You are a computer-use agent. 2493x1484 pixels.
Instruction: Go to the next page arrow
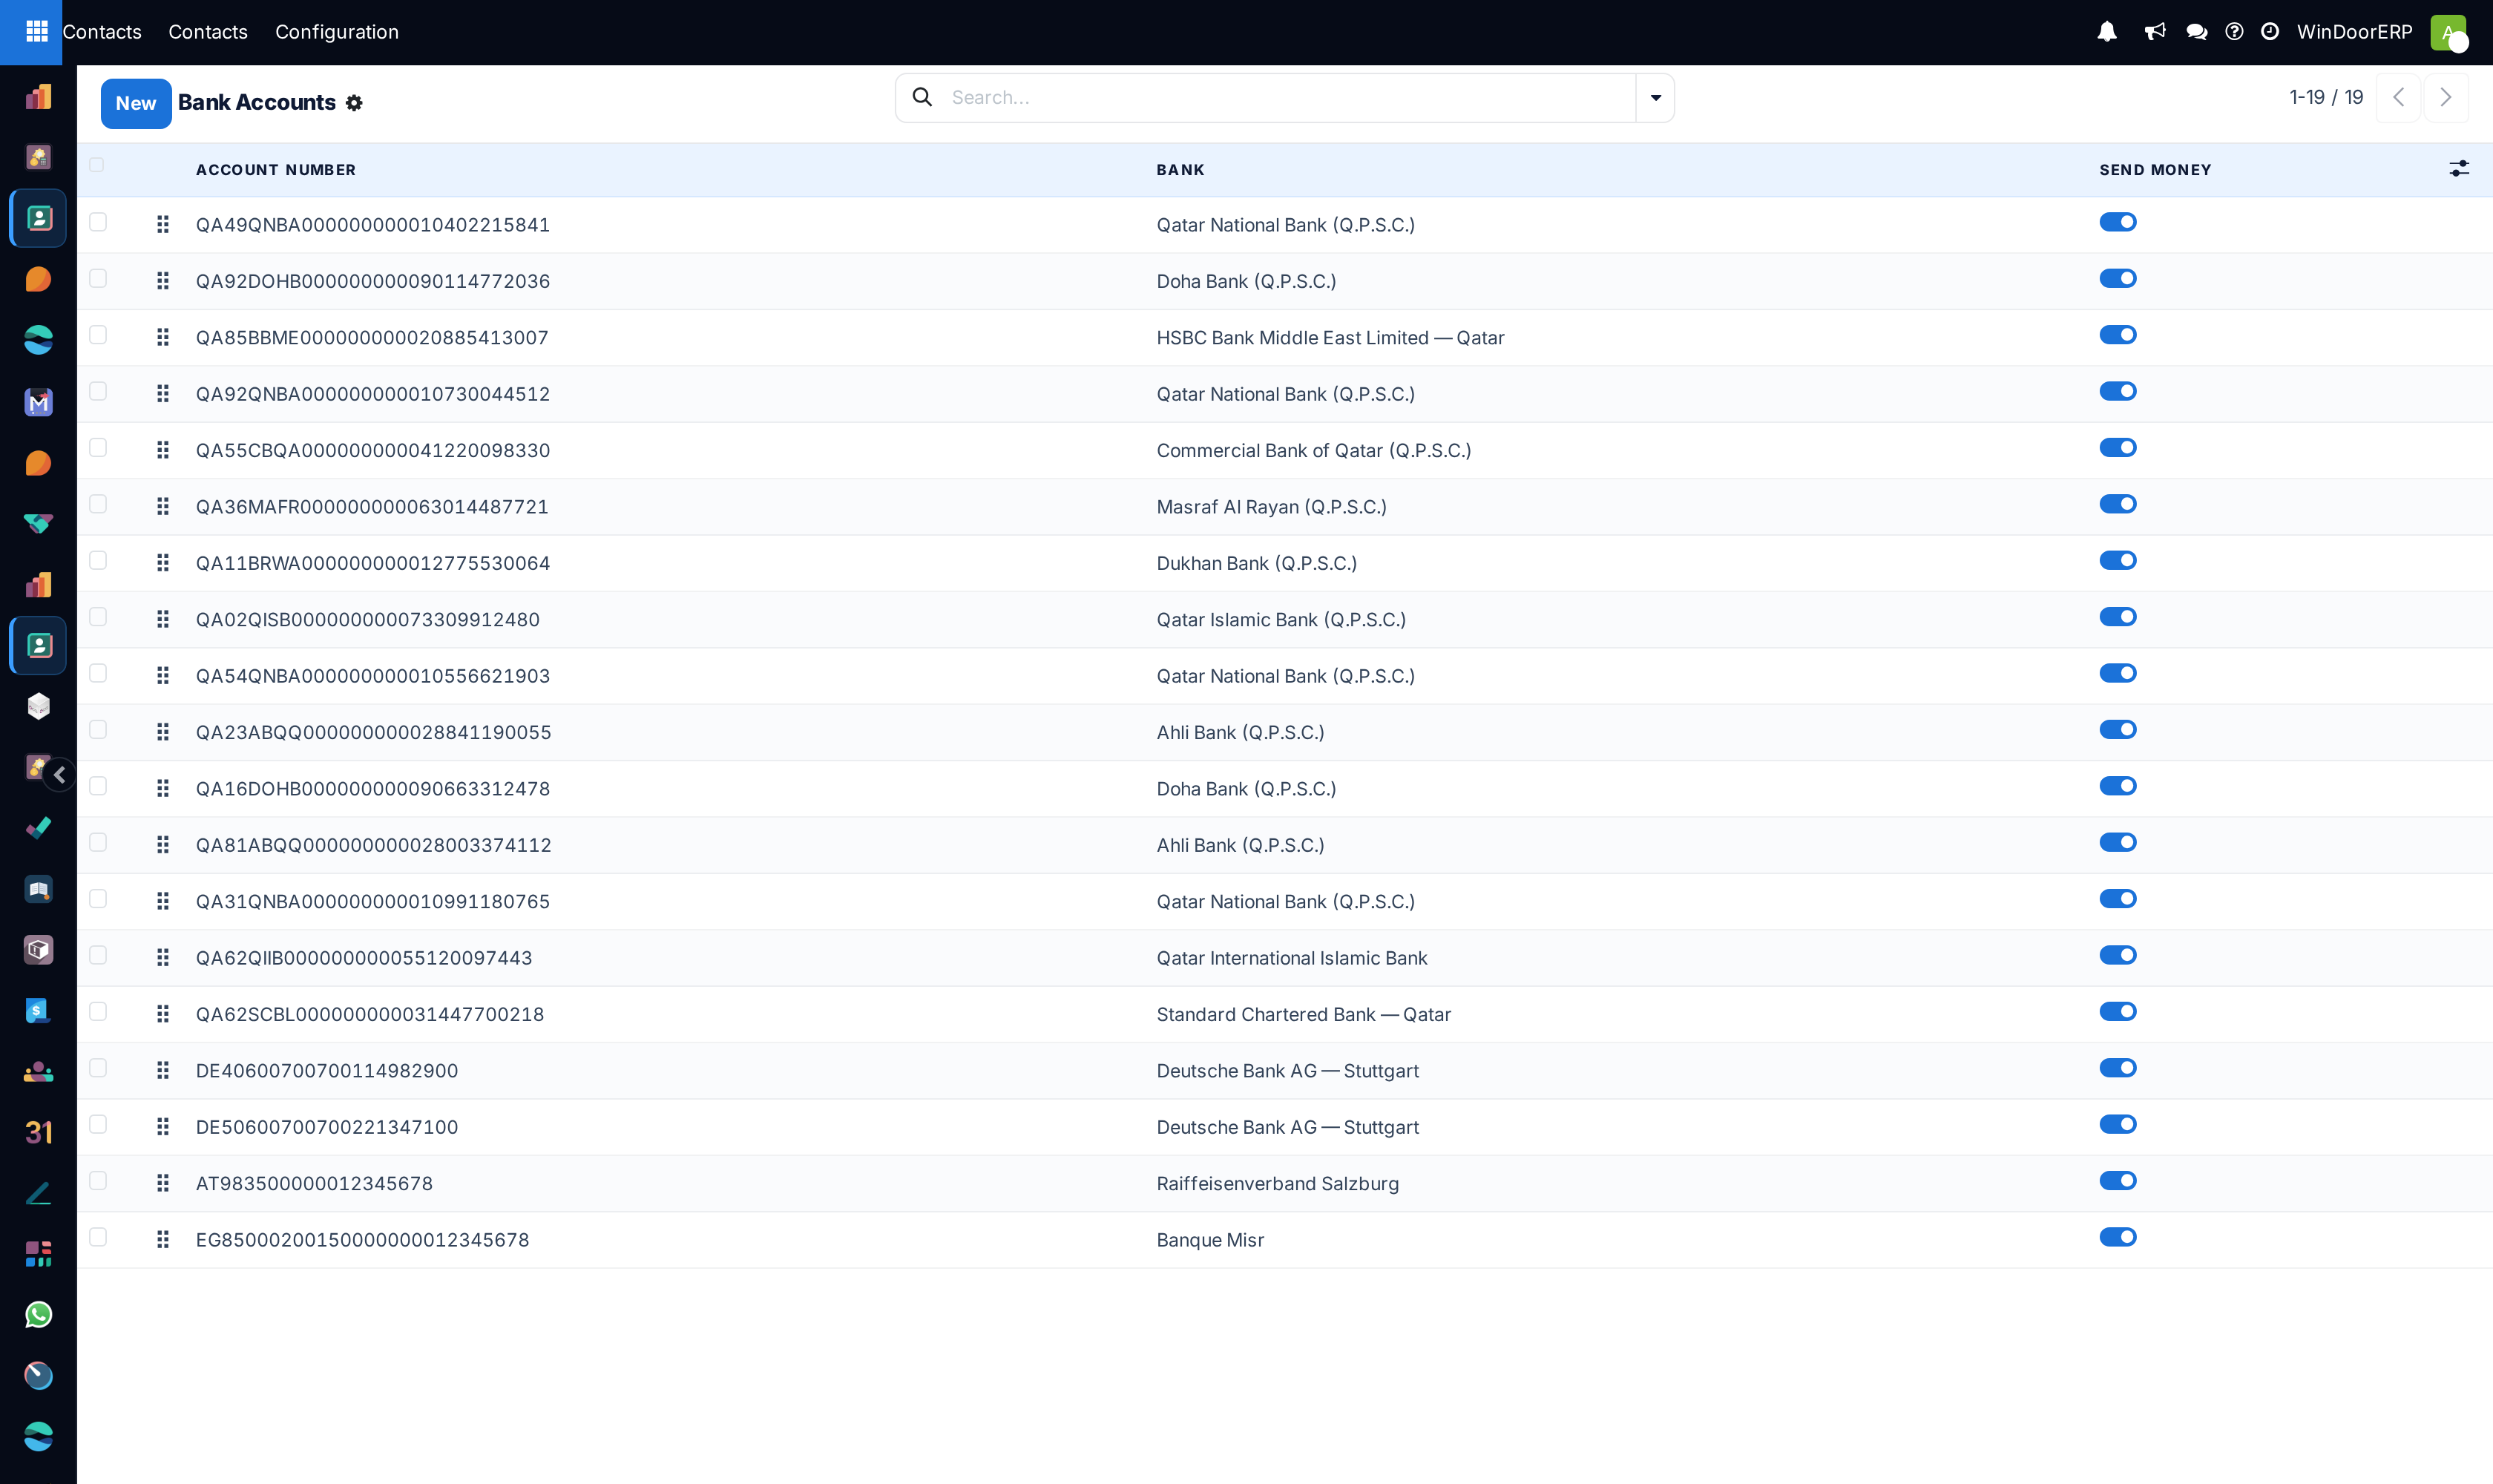click(2445, 97)
